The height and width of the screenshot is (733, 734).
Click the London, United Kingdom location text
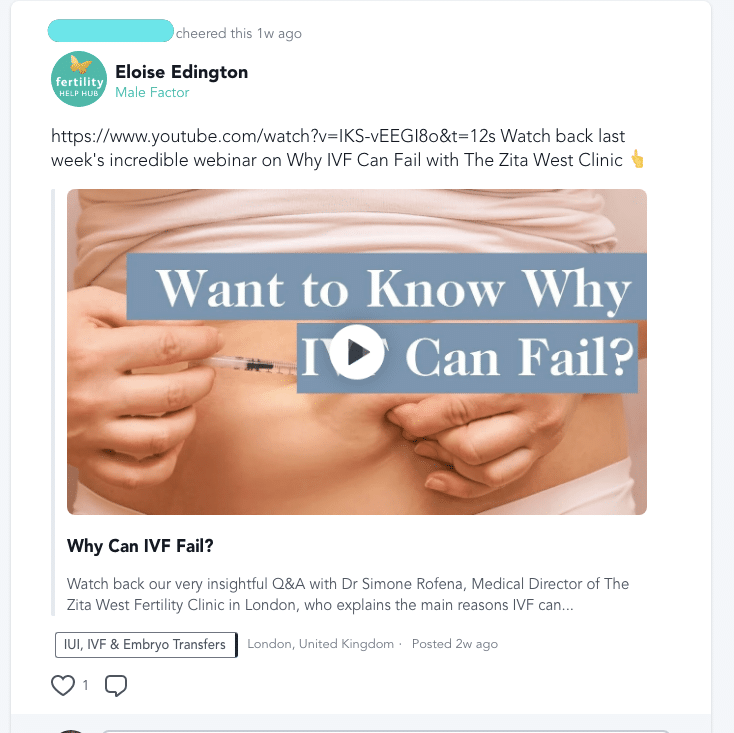point(320,644)
